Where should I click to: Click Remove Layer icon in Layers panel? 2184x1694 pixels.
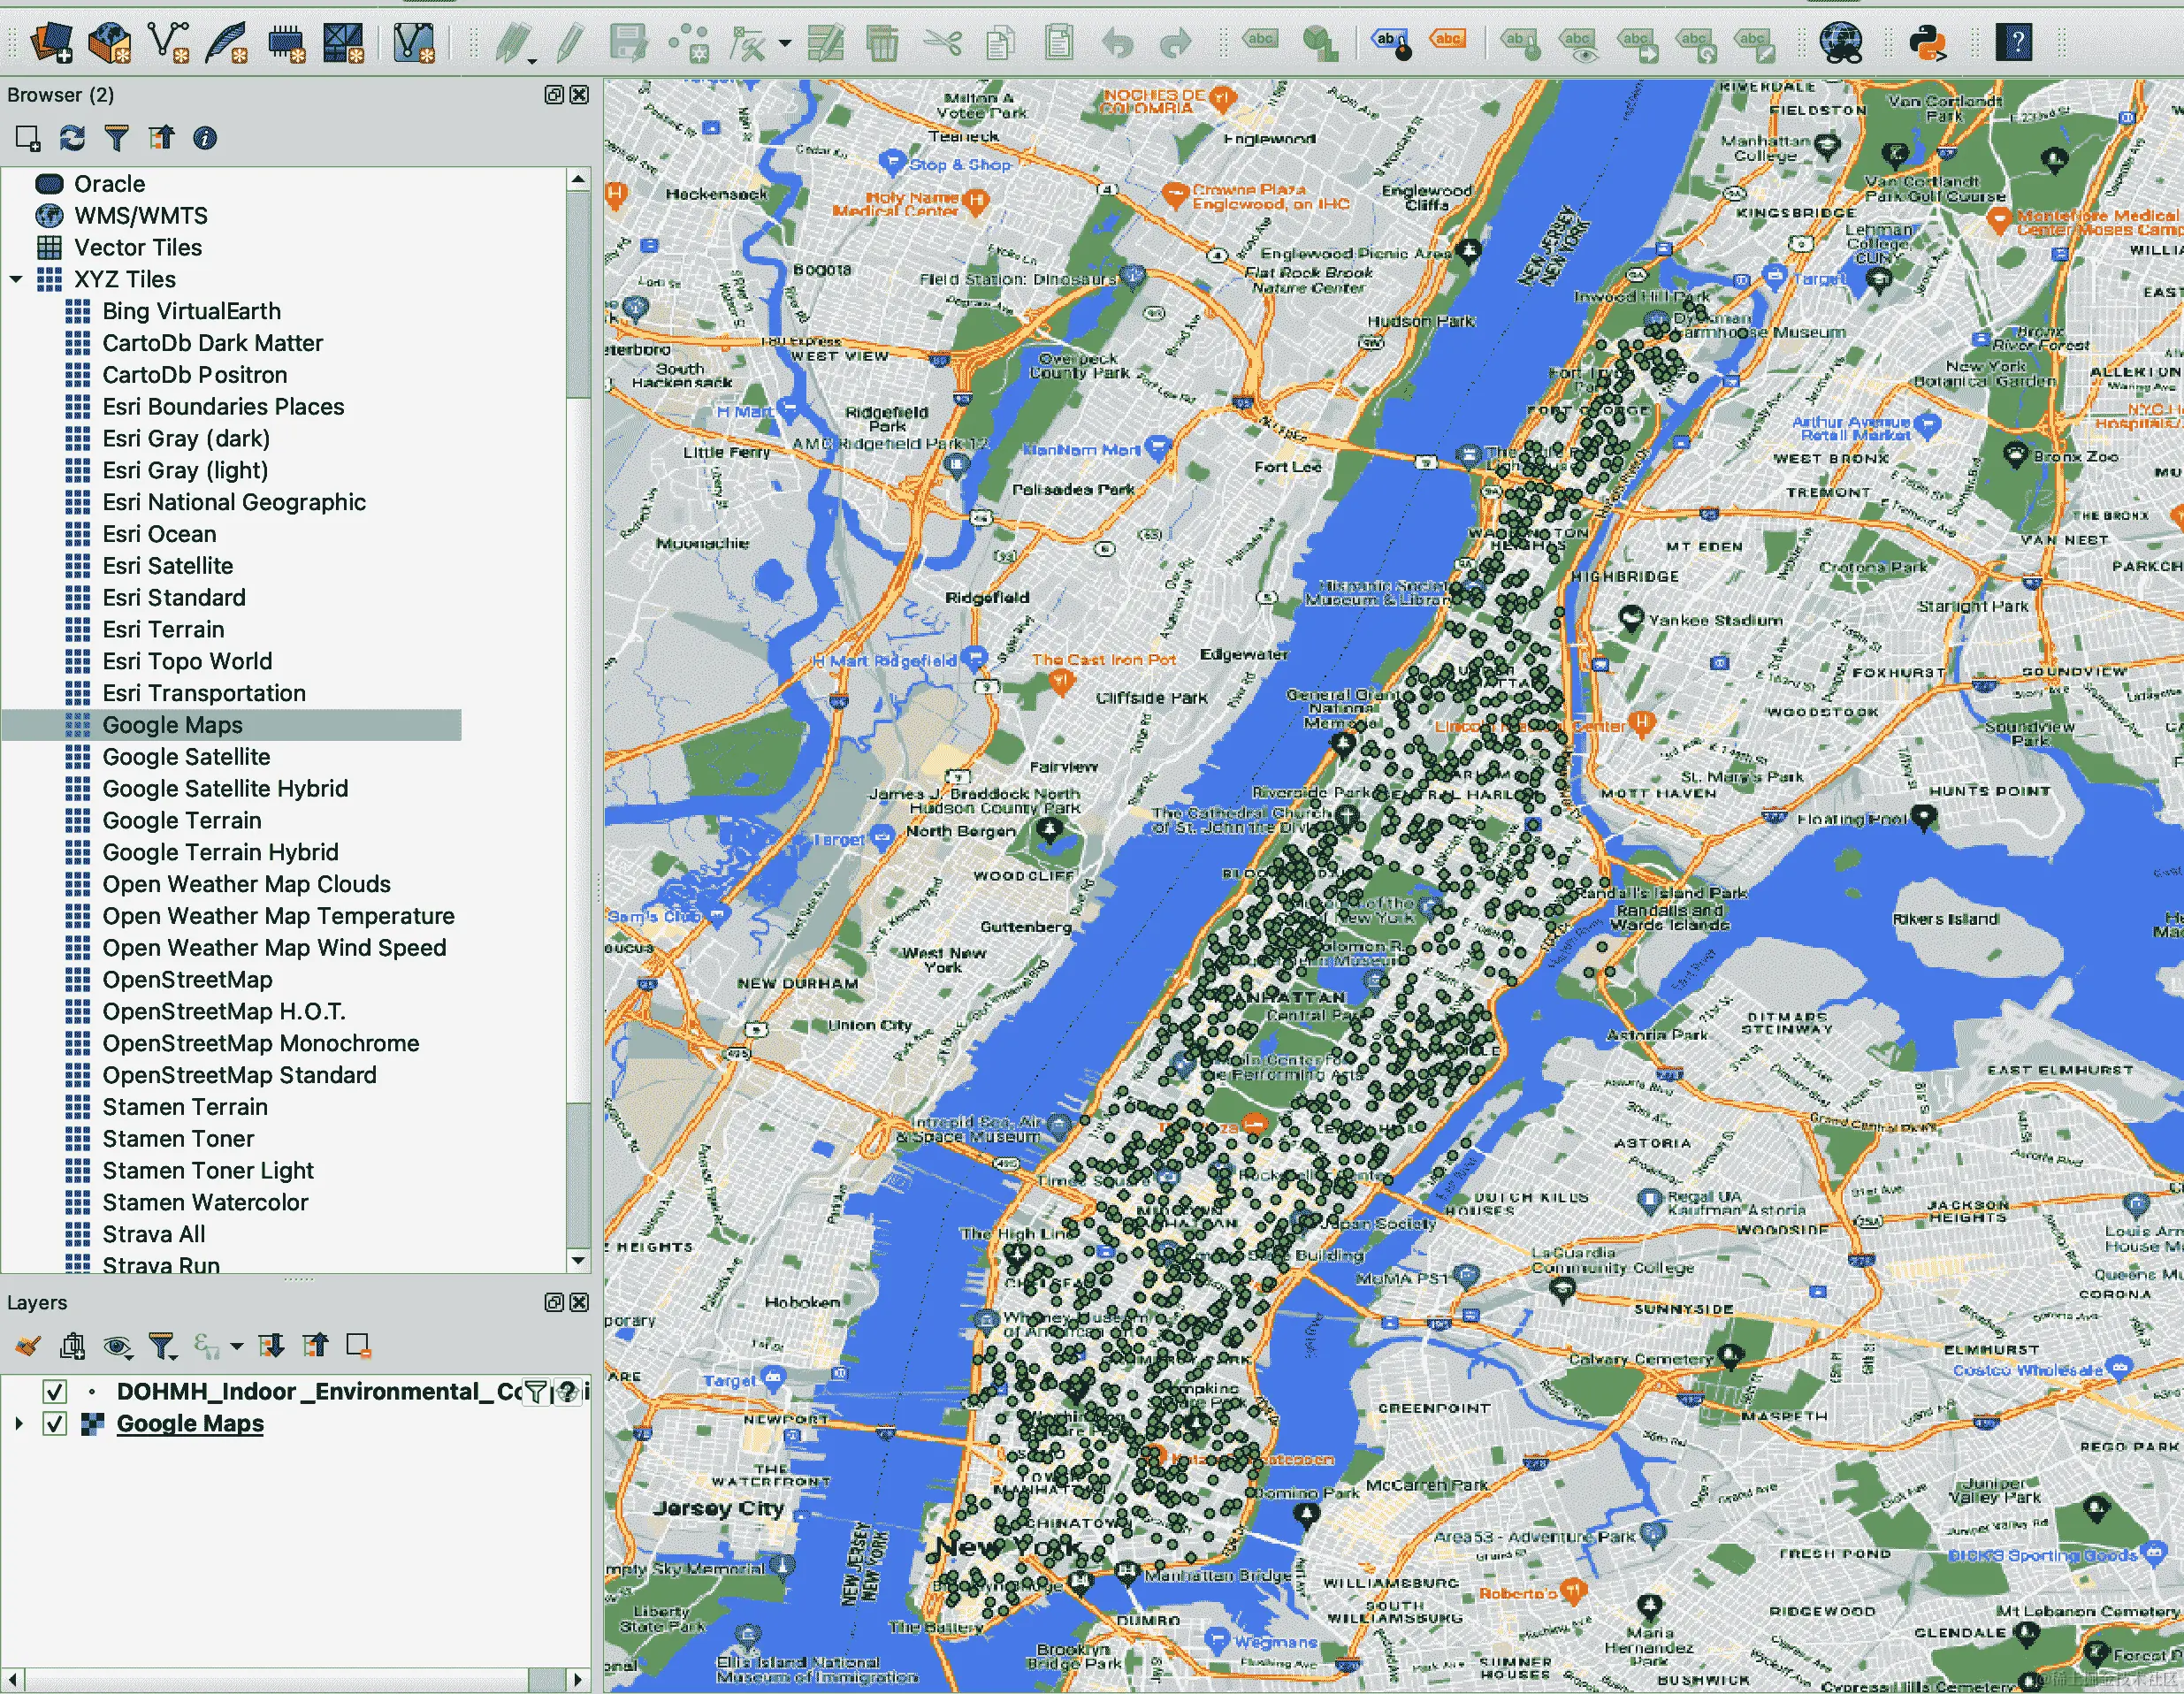358,1346
